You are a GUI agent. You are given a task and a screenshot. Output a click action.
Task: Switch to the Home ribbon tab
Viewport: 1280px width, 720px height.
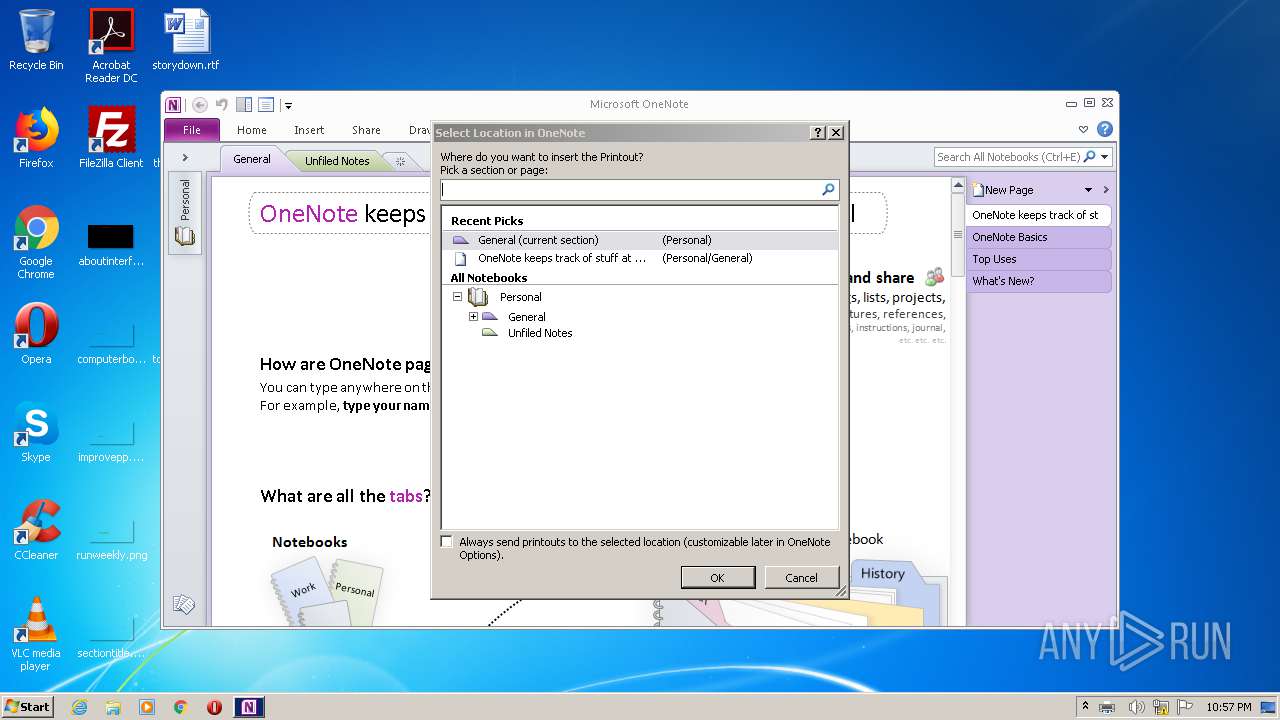tap(252, 130)
